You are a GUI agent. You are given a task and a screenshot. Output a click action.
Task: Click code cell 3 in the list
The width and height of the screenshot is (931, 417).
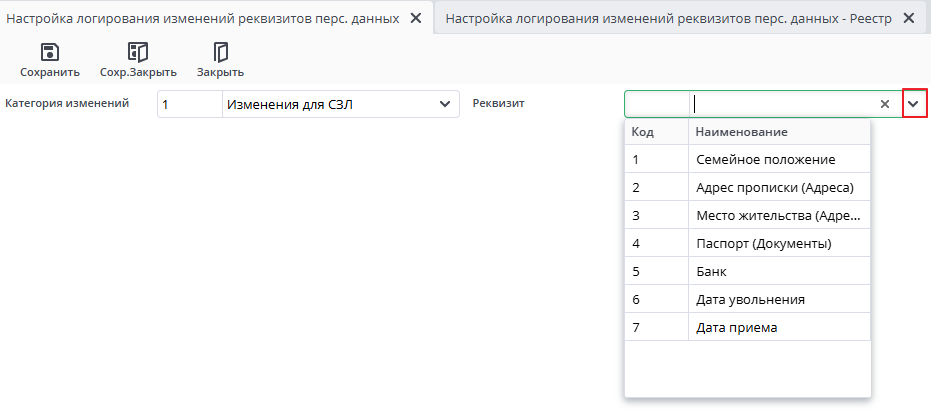click(657, 216)
